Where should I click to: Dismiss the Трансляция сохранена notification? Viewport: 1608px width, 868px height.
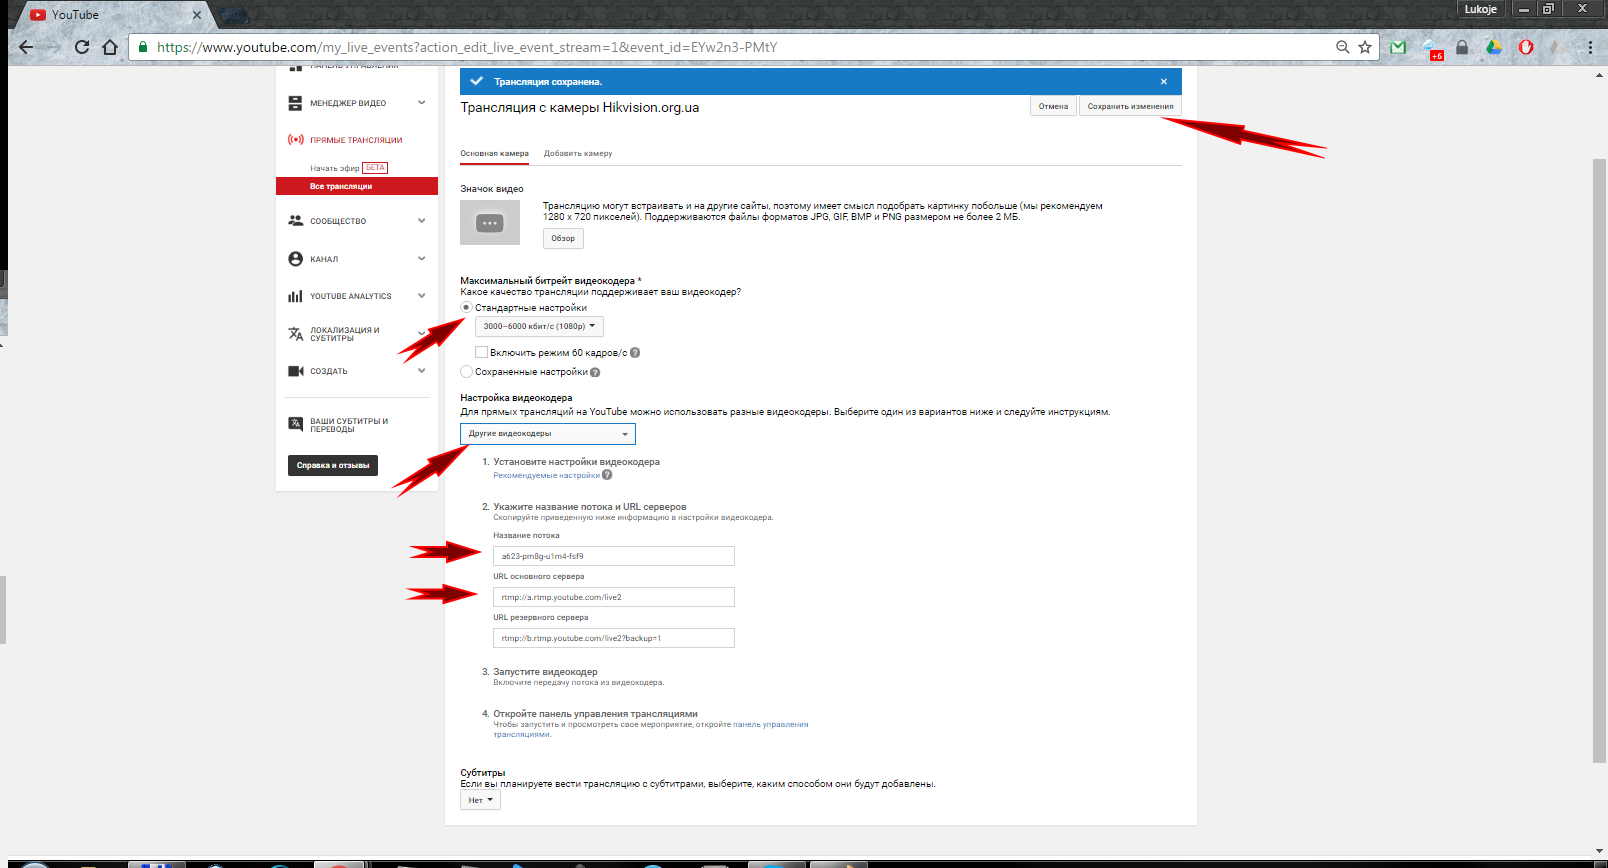pos(1163,82)
